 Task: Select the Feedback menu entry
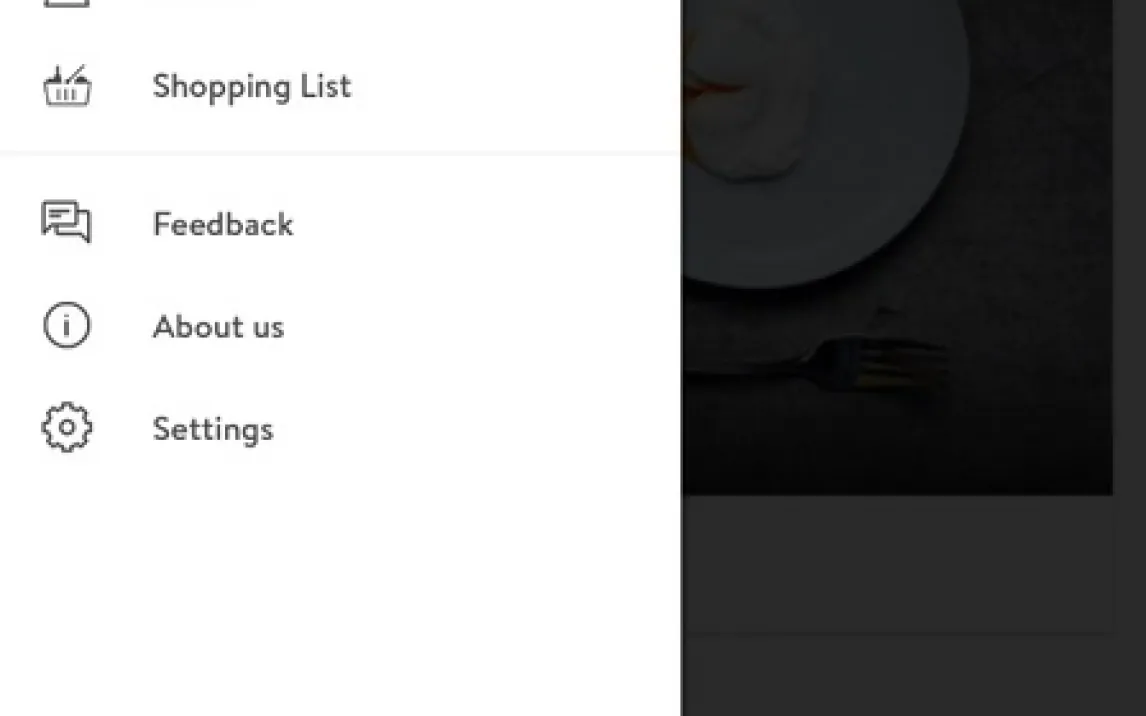click(x=222, y=224)
